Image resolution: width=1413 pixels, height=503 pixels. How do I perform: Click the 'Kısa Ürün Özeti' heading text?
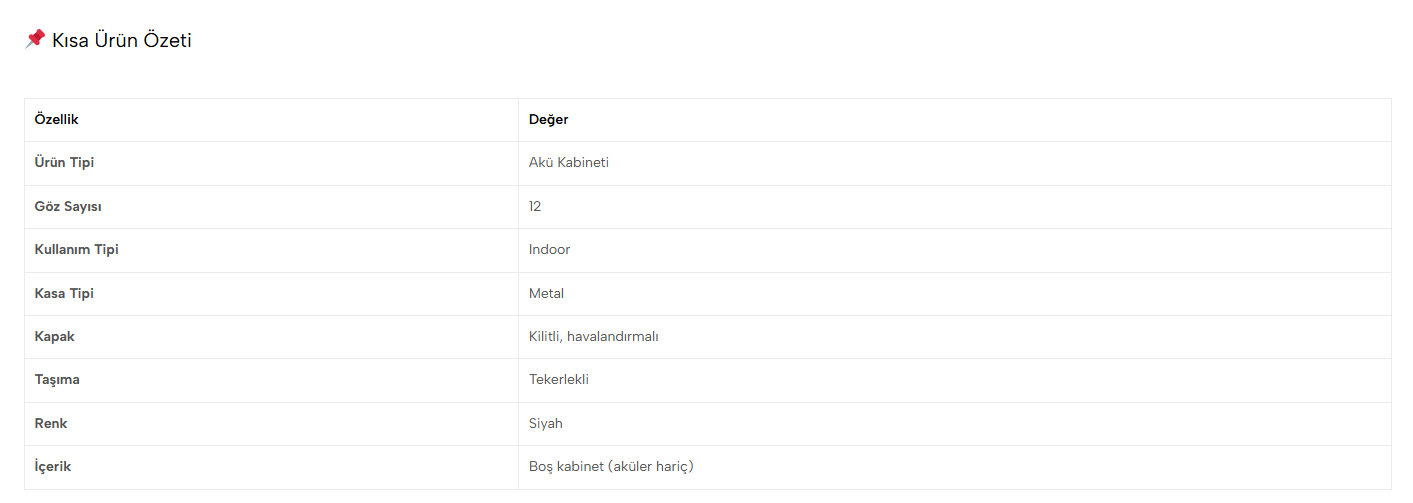(121, 41)
